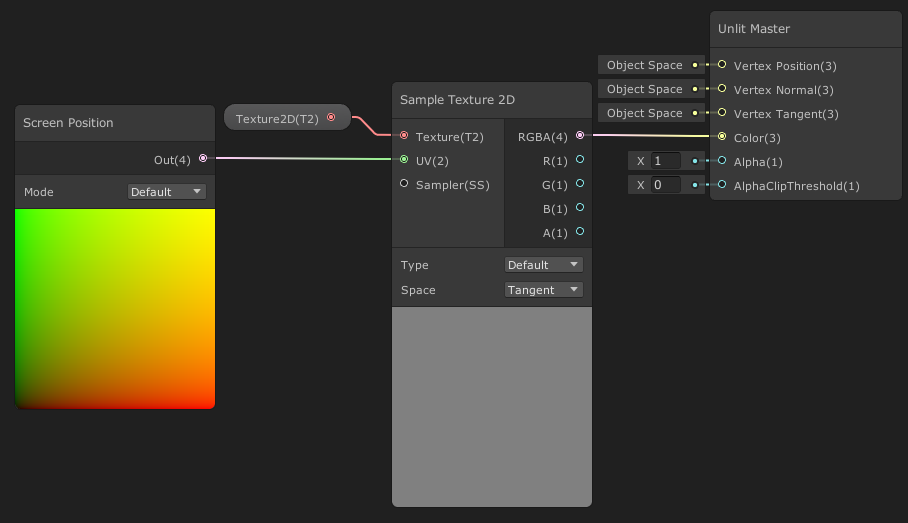Select the RGBA(4) output port
This screenshot has height=523, width=908.
click(580, 135)
